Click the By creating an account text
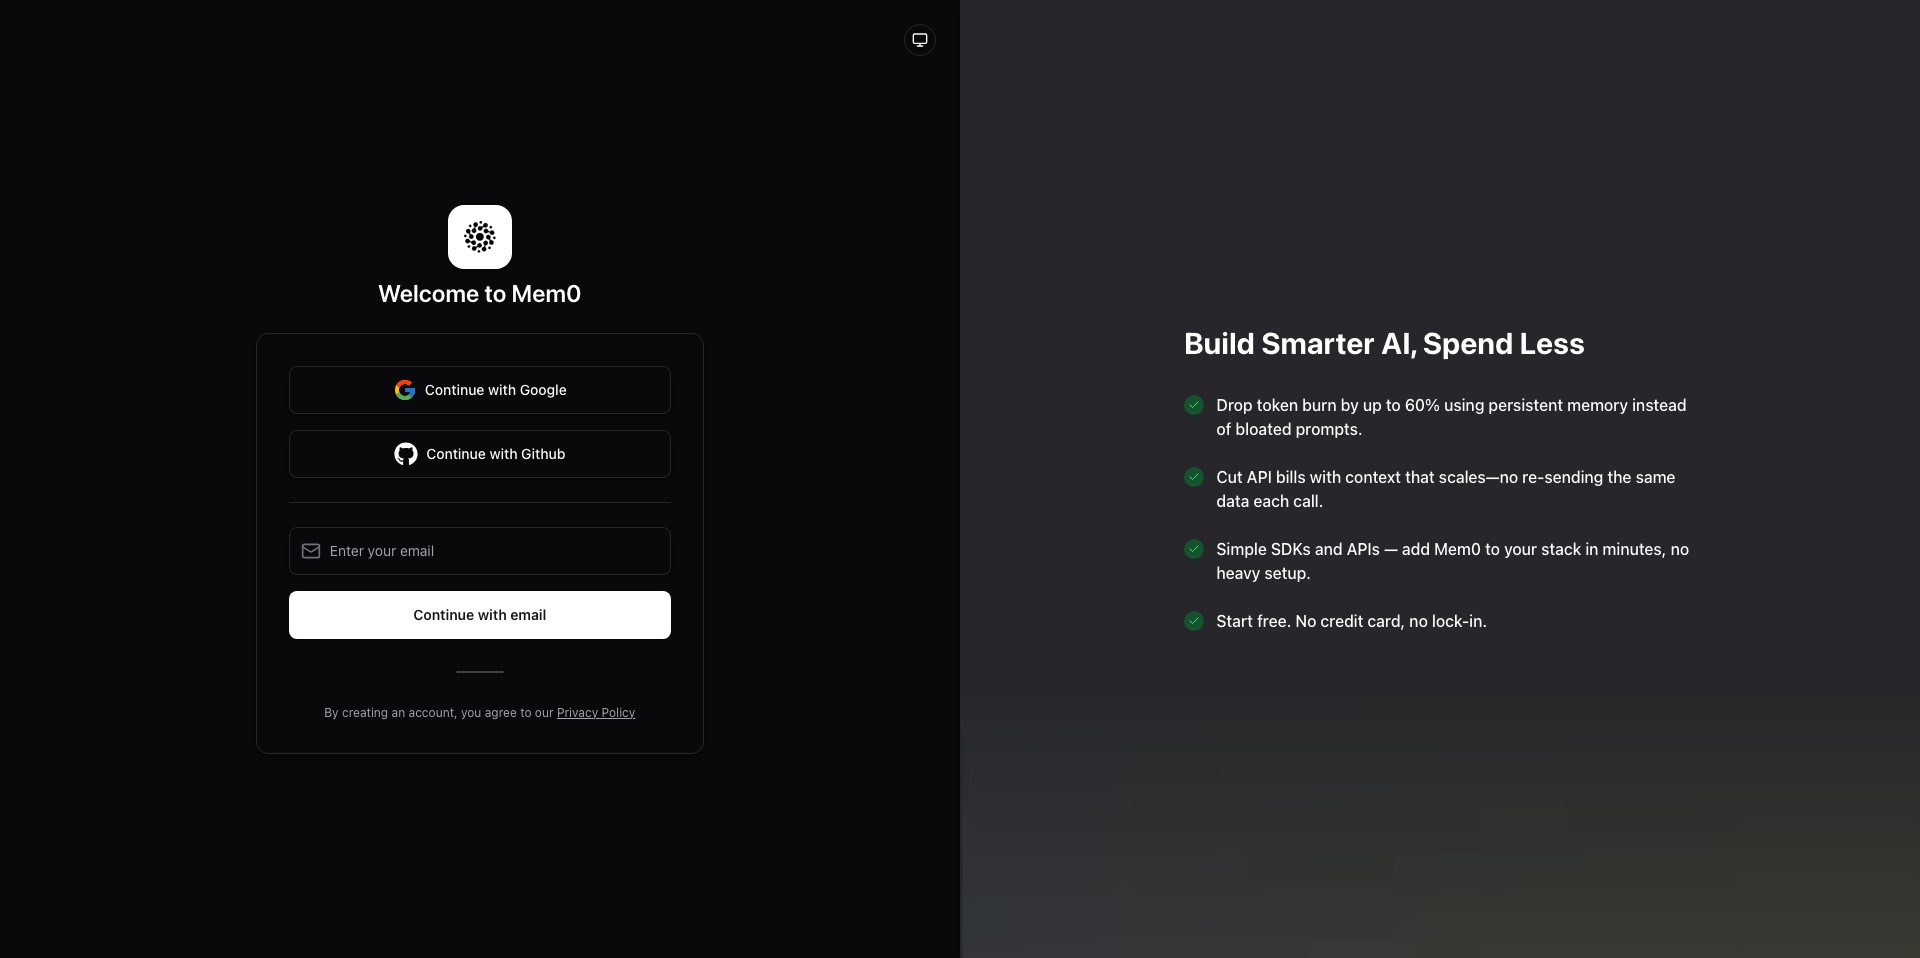The width and height of the screenshot is (1920, 958). click(439, 713)
